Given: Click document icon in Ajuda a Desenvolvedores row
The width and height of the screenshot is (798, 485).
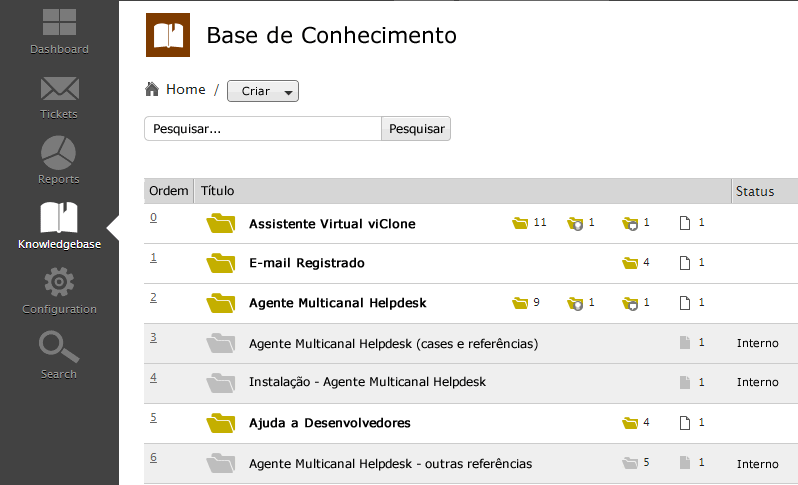Looking at the screenshot, I should 685,423.
